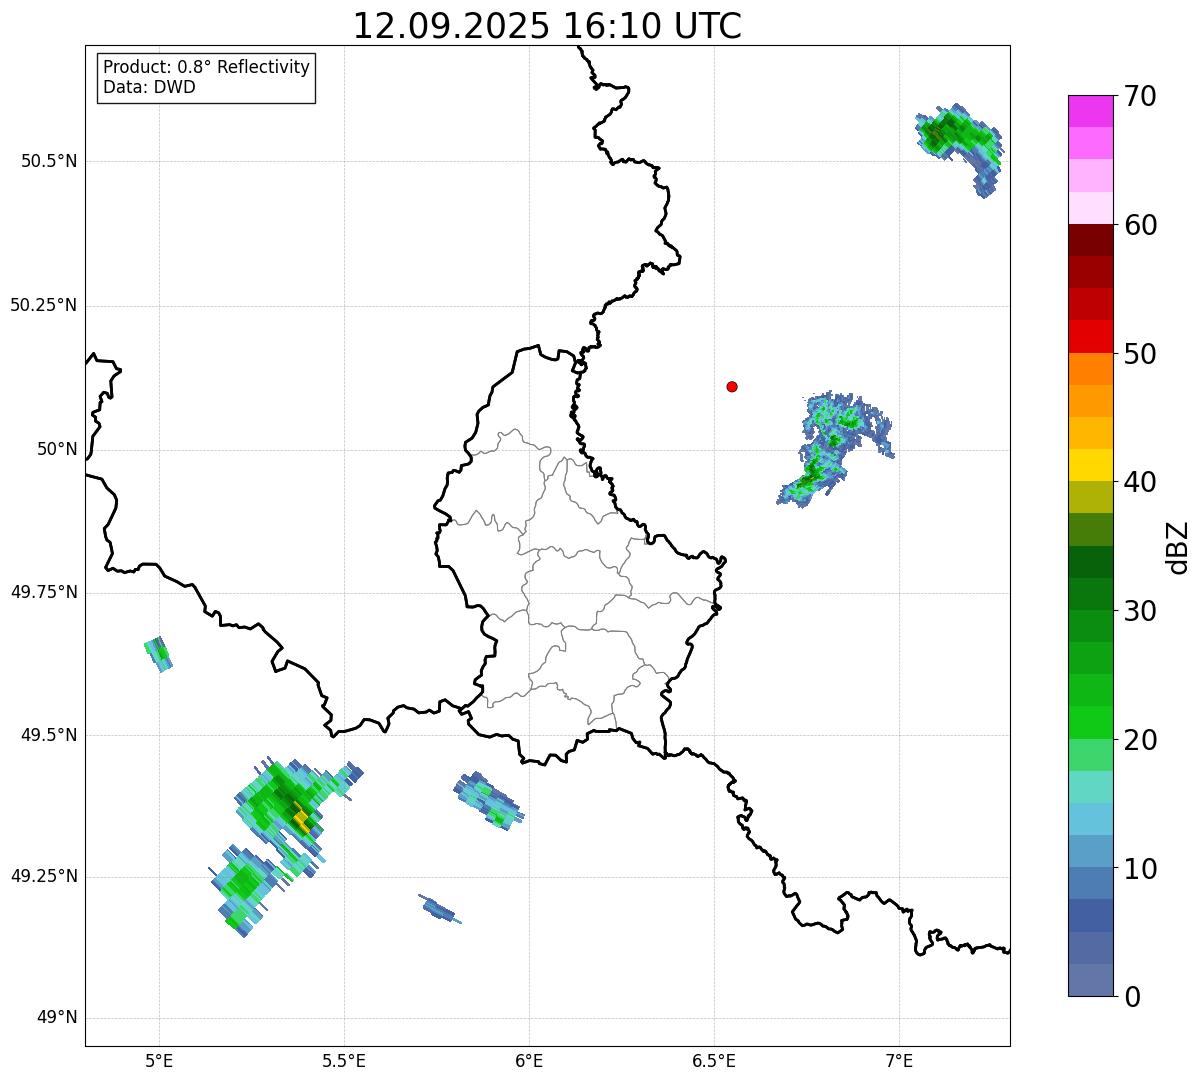Pick the bright green colorbar band above 20
The height and width of the screenshot is (1081, 1202).
click(1091, 722)
